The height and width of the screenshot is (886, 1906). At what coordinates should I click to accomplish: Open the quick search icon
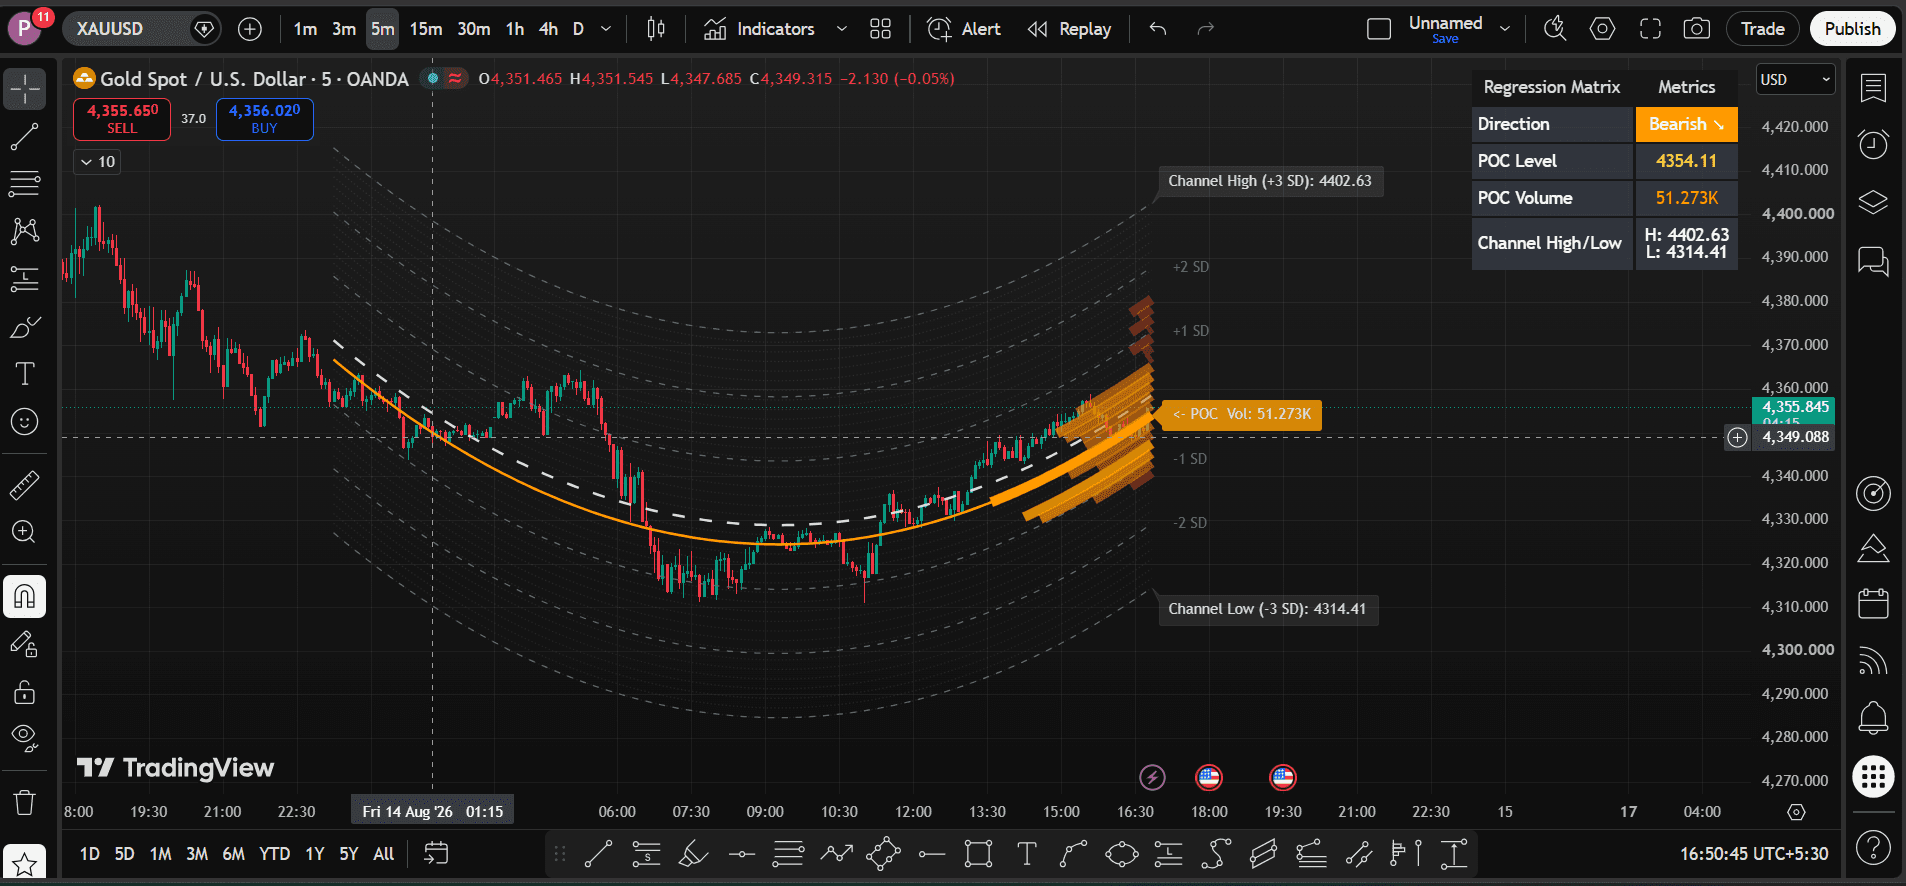(1555, 29)
